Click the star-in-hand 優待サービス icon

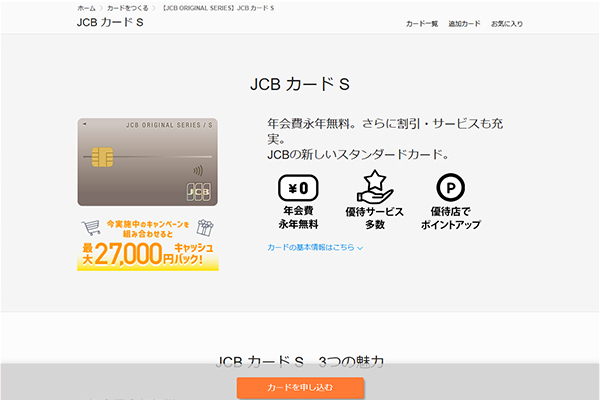click(375, 187)
